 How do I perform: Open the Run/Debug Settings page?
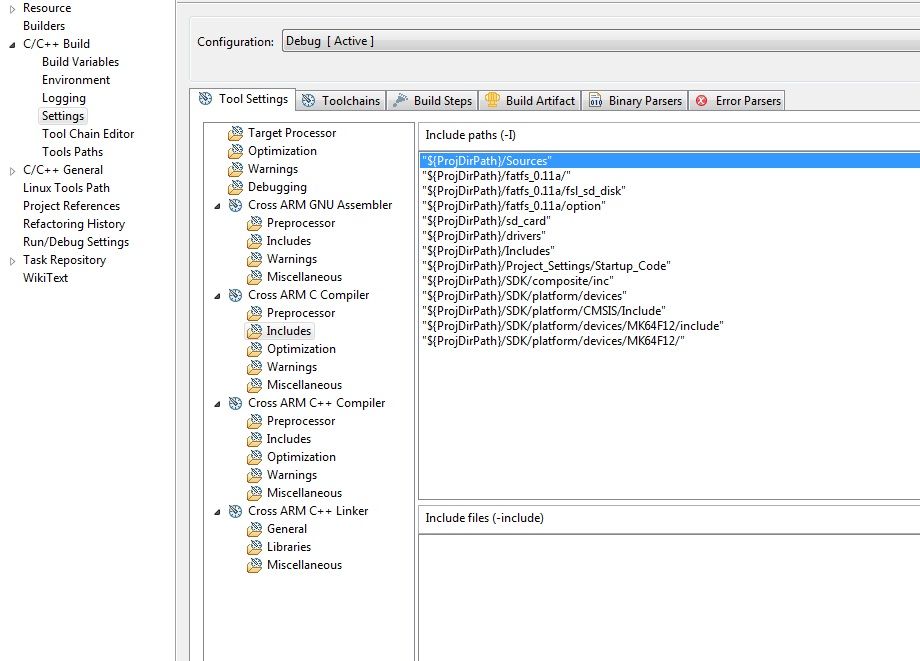[76, 242]
